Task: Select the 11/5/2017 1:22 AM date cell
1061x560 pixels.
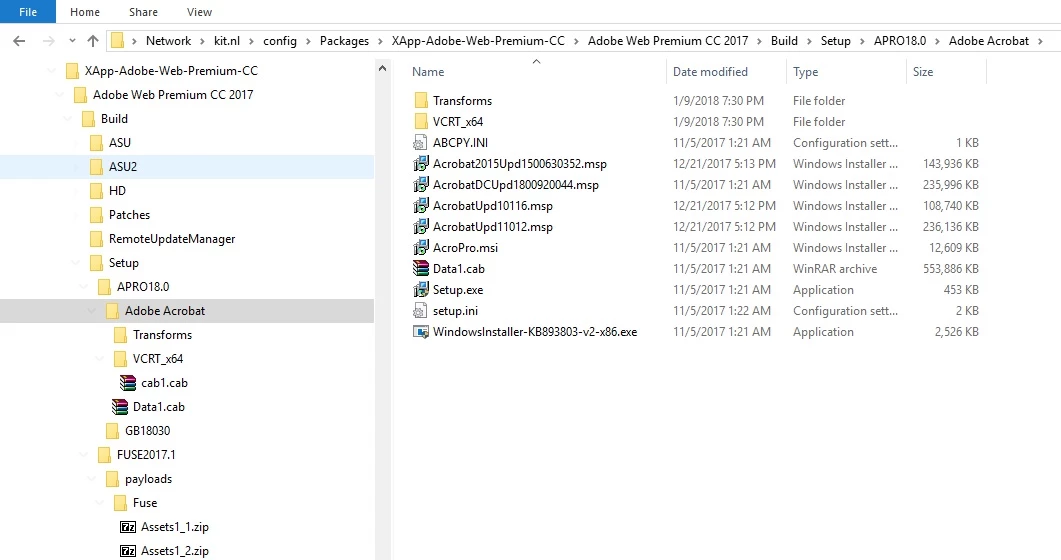Action: tap(721, 310)
